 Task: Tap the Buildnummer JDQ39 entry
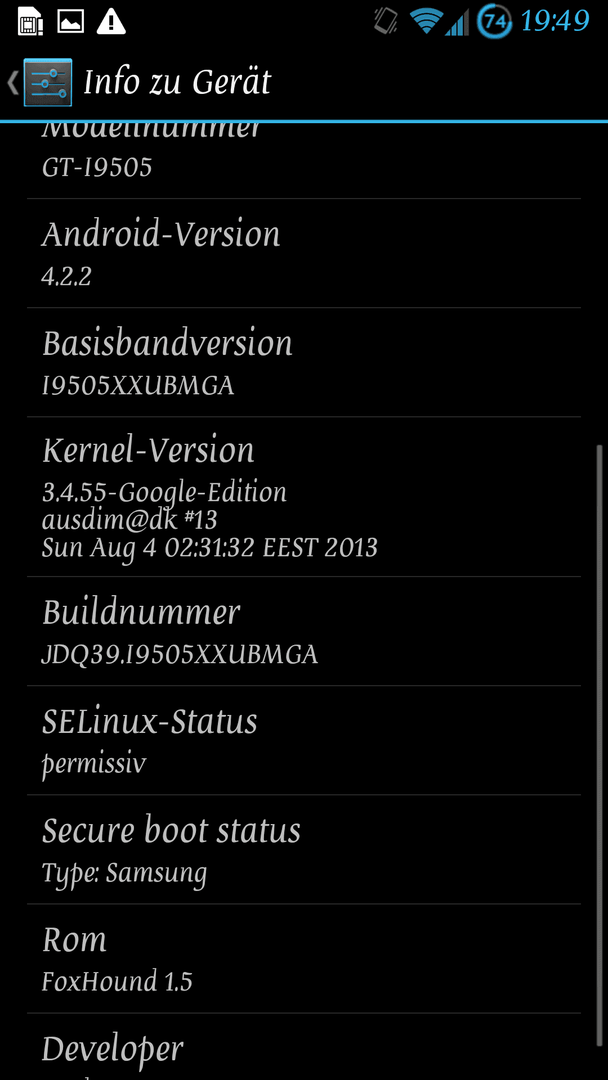304,631
